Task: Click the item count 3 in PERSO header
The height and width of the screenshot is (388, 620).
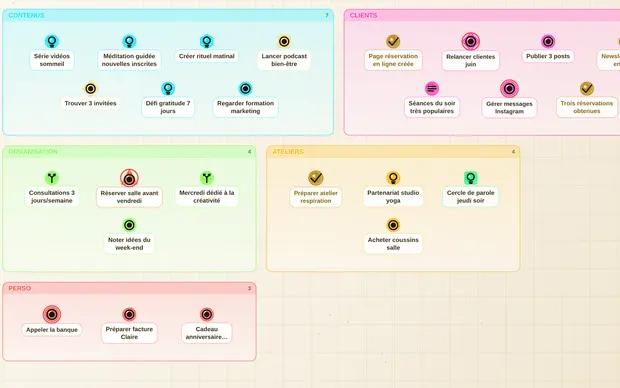Action: pyautogui.click(x=250, y=288)
